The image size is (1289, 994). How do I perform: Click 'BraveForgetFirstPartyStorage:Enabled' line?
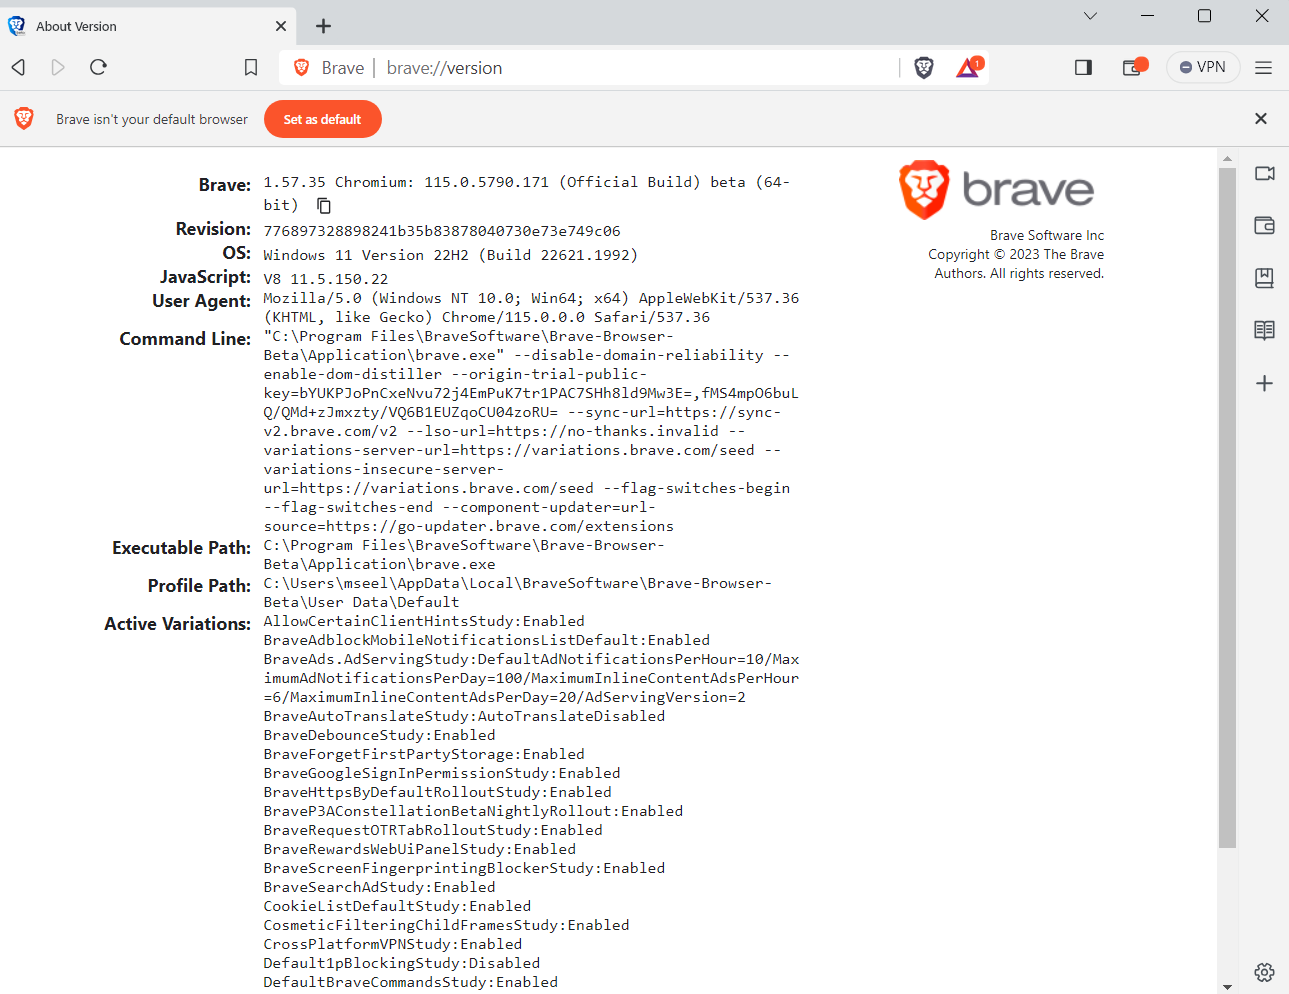(x=424, y=754)
